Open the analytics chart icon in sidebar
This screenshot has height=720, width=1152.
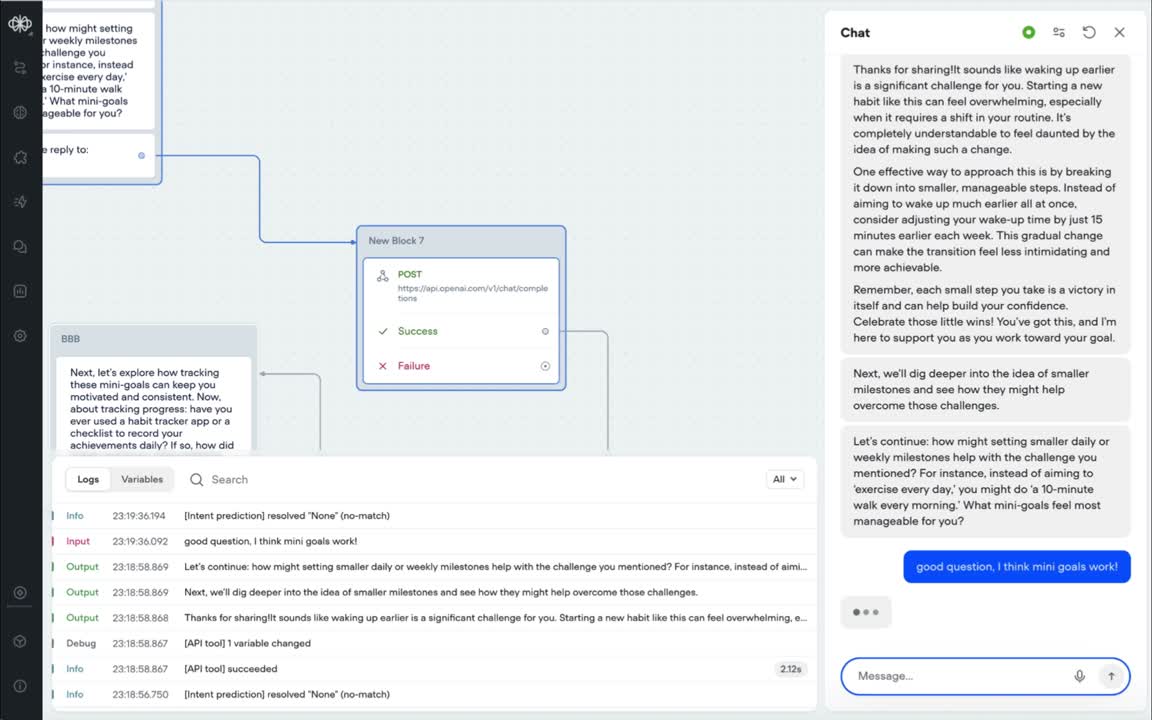pos(20,291)
